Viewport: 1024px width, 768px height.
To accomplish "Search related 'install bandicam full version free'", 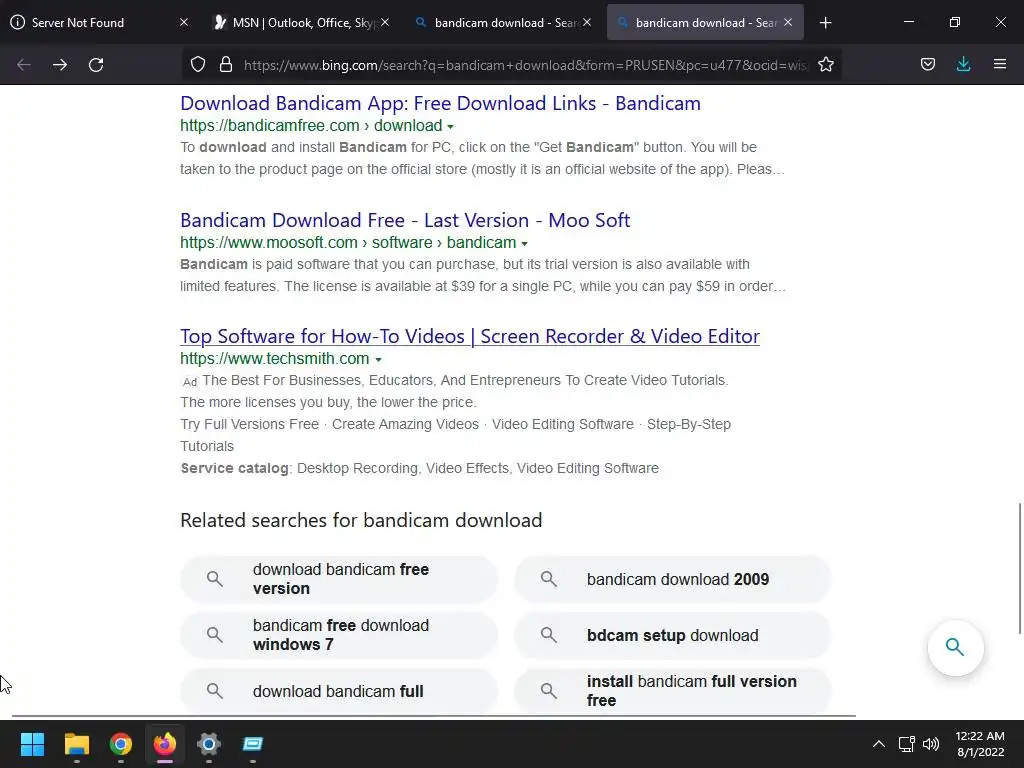I will click(x=673, y=691).
